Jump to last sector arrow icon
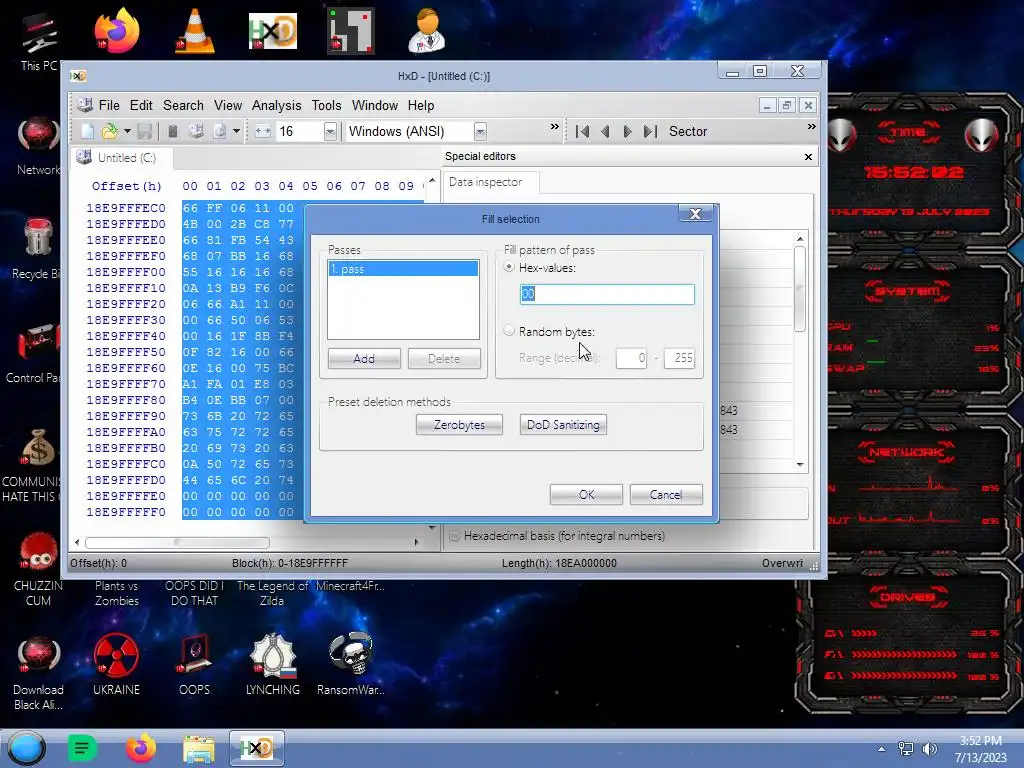This screenshot has width=1024, height=768. [650, 131]
